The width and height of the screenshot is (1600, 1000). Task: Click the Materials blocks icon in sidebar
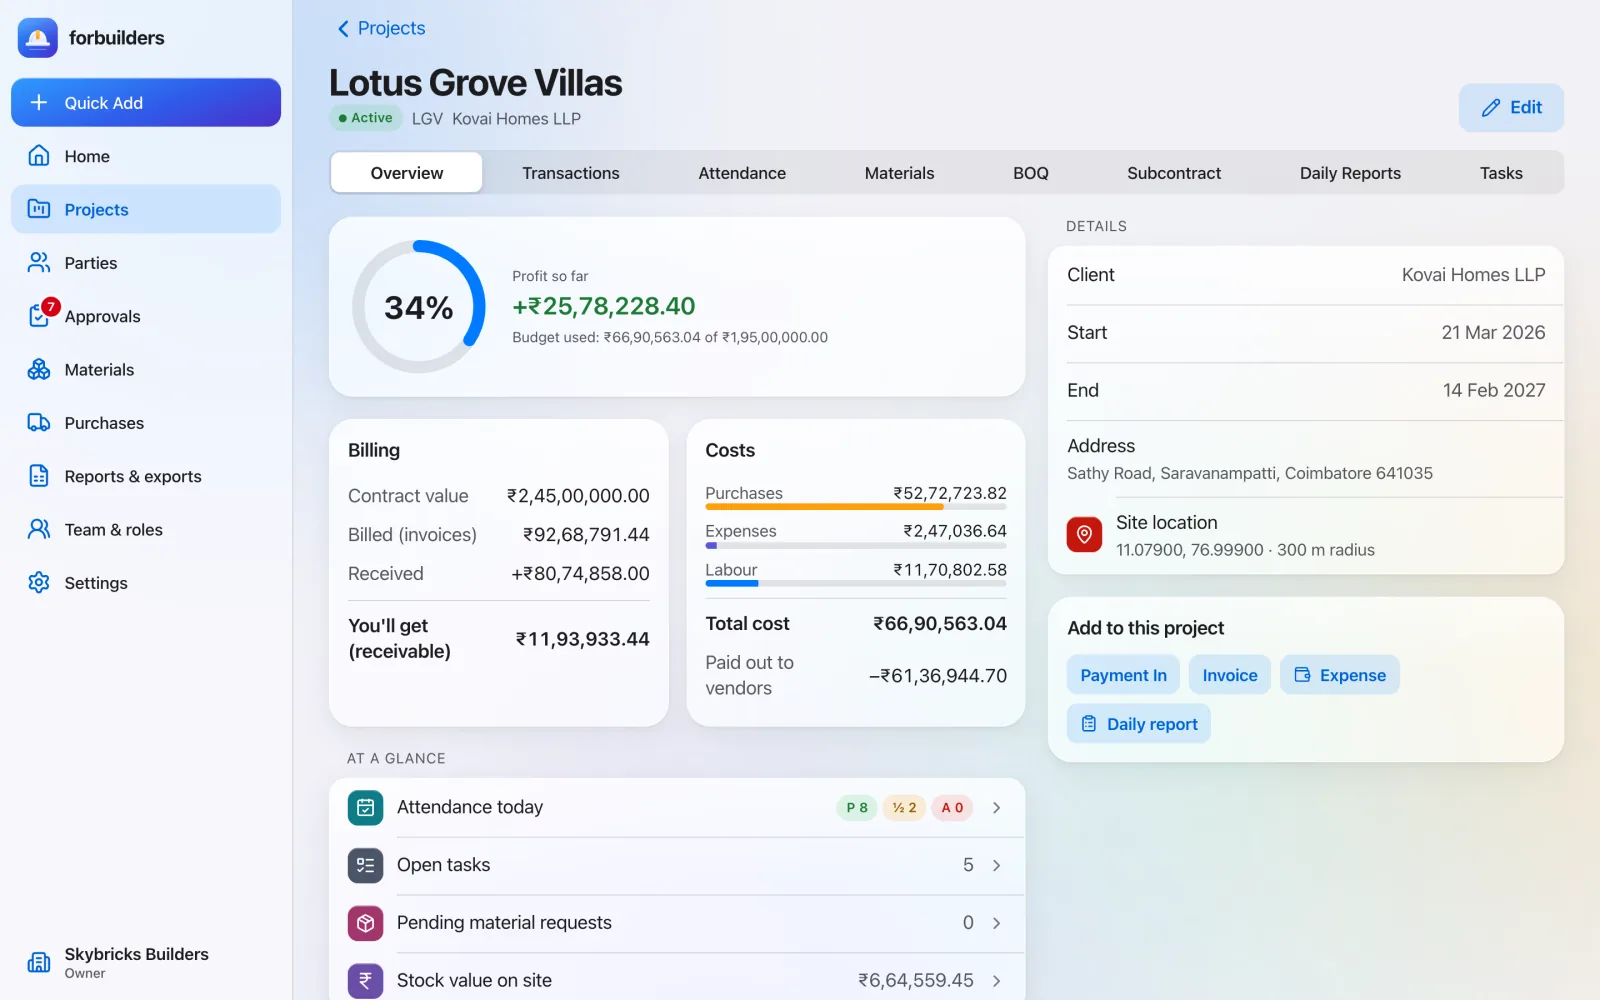(39, 370)
